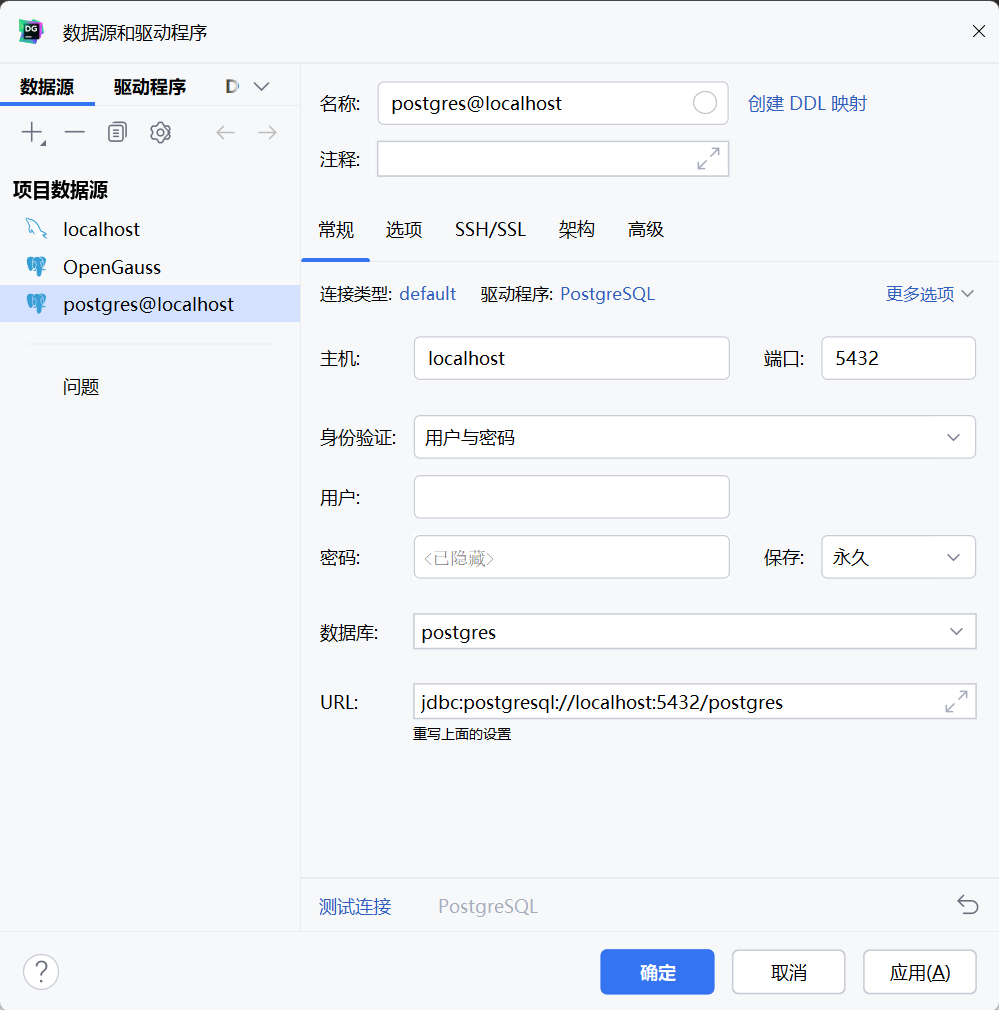Navigate forward with right arrow icon
The height and width of the screenshot is (1010, 999).
[267, 133]
